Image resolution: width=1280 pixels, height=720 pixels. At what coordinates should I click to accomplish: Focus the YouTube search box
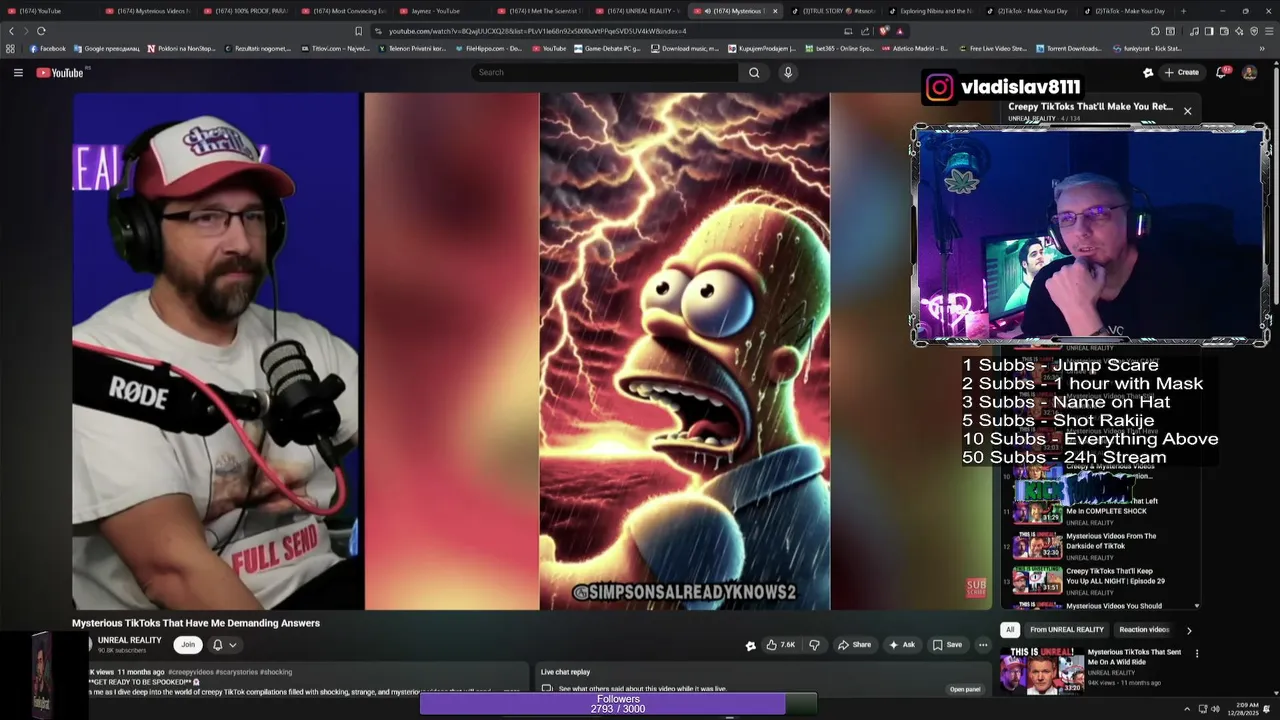tap(604, 72)
